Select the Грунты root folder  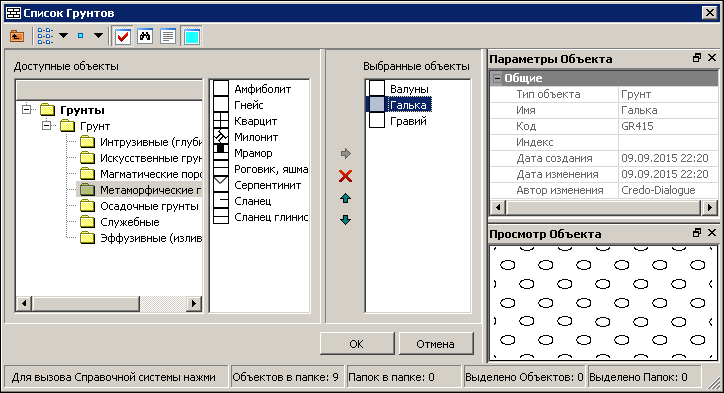[x=82, y=110]
